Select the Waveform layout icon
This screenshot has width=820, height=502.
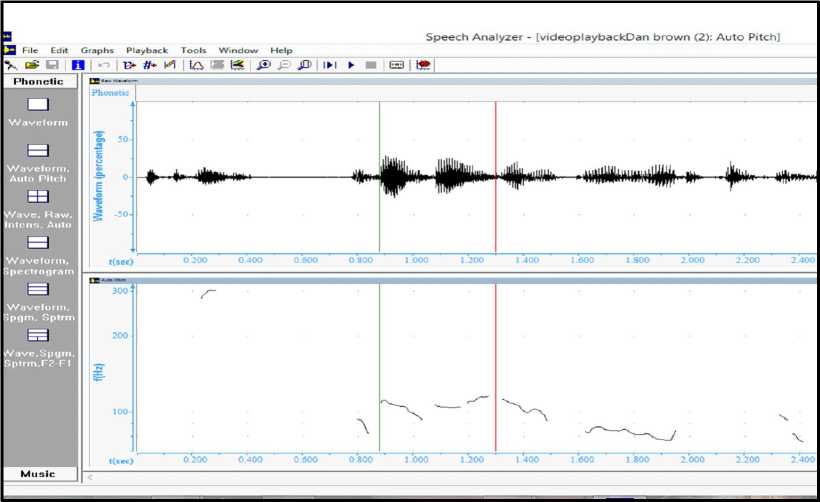click(x=37, y=105)
